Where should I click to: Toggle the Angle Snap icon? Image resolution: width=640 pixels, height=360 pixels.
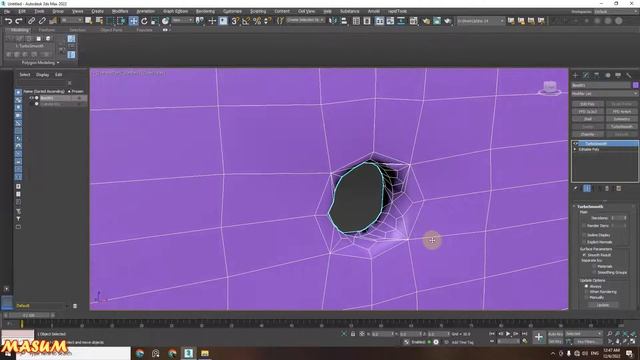pos(246,21)
